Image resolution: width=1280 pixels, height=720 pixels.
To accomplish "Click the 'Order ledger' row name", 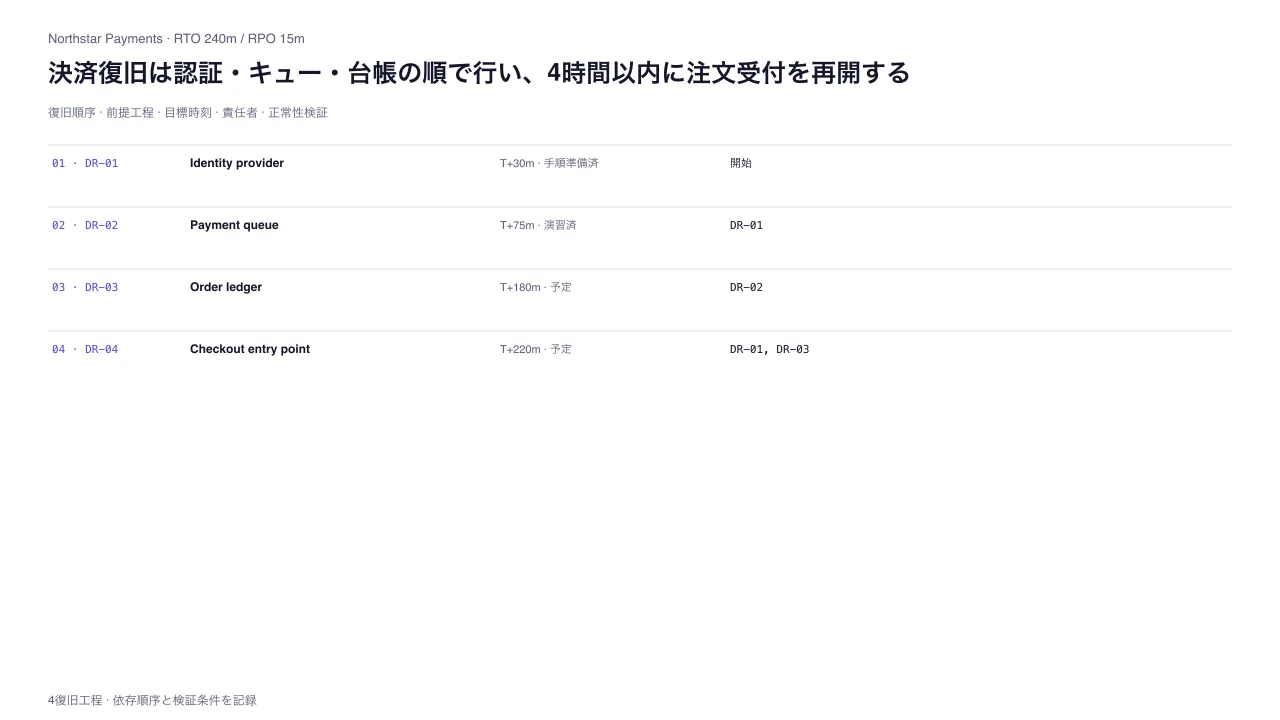I will click(x=226, y=287).
